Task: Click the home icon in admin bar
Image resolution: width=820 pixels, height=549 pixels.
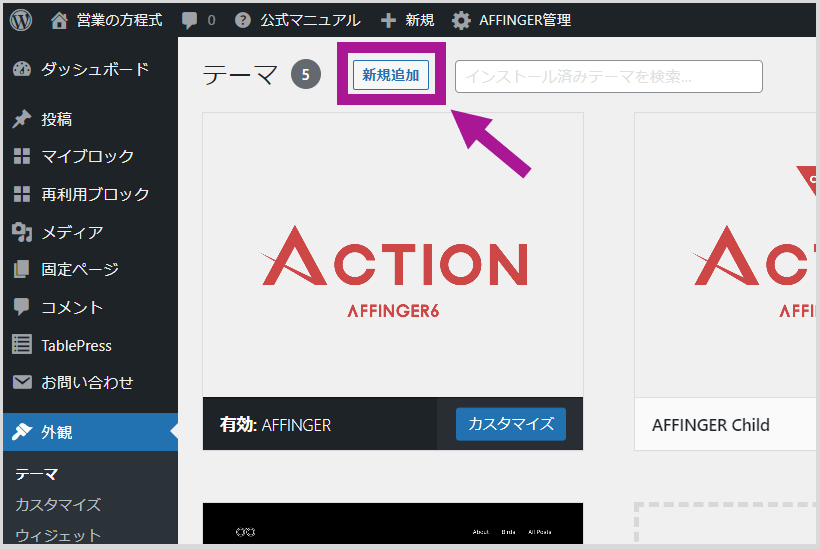Action: (59, 20)
